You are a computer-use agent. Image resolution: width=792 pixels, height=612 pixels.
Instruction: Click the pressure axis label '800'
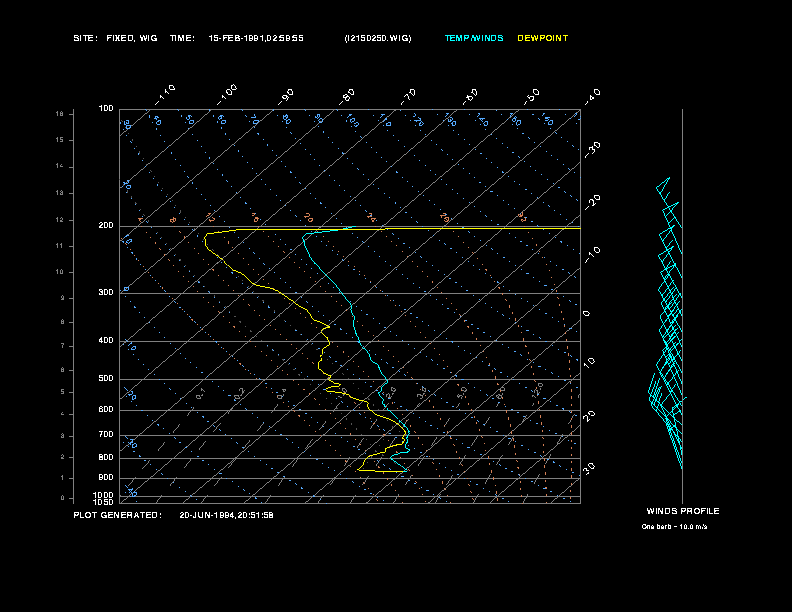tap(106, 457)
